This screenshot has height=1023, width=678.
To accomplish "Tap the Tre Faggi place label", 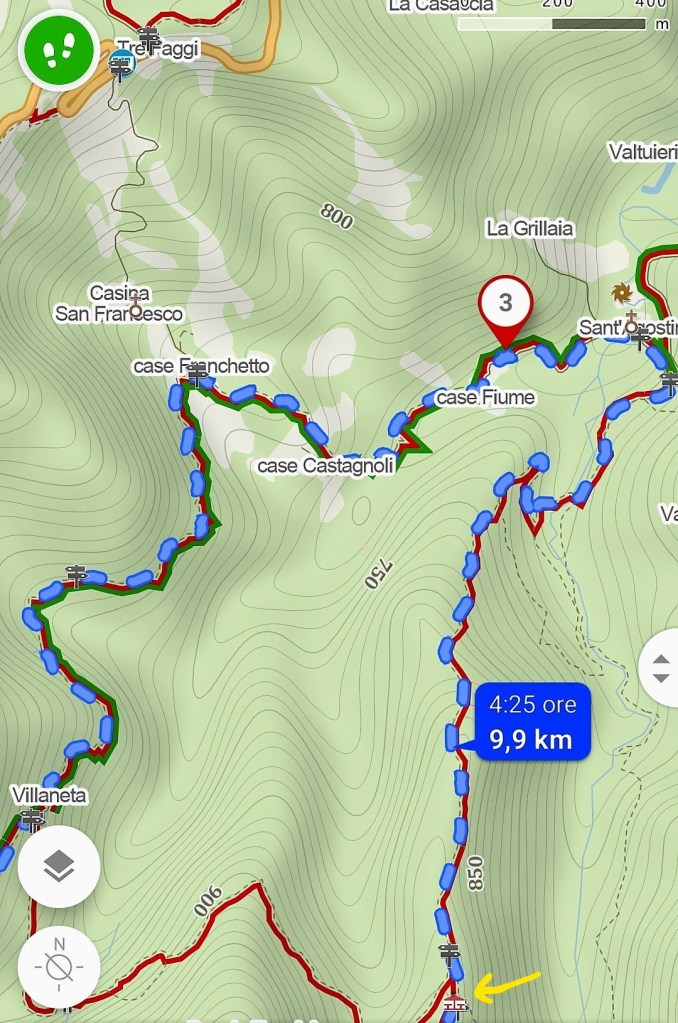I will tap(157, 49).
